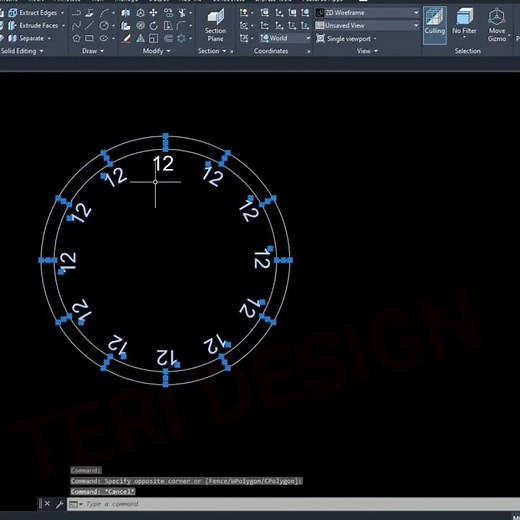Open the Ellipse tool flyout arrow
This screenshot has height=520, width=520.
(x=113, y=38)
